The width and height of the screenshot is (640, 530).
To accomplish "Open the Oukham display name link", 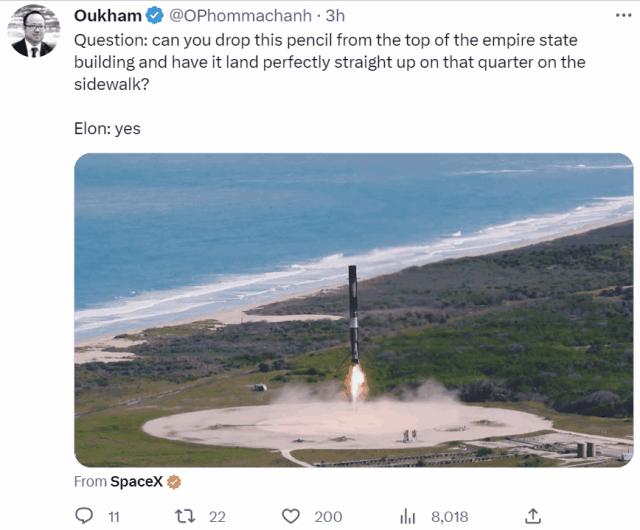I will (x=108, y=16).
